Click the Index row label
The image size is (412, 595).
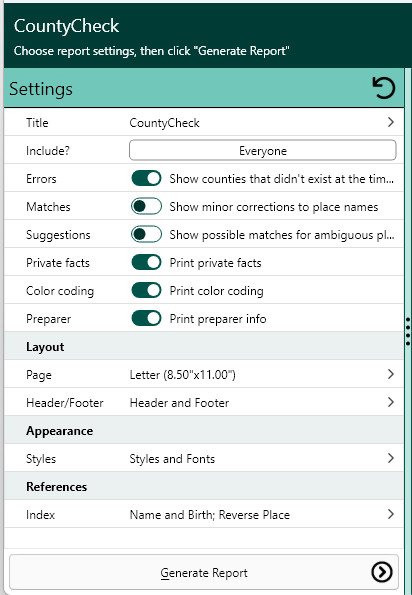pos(40,515)
